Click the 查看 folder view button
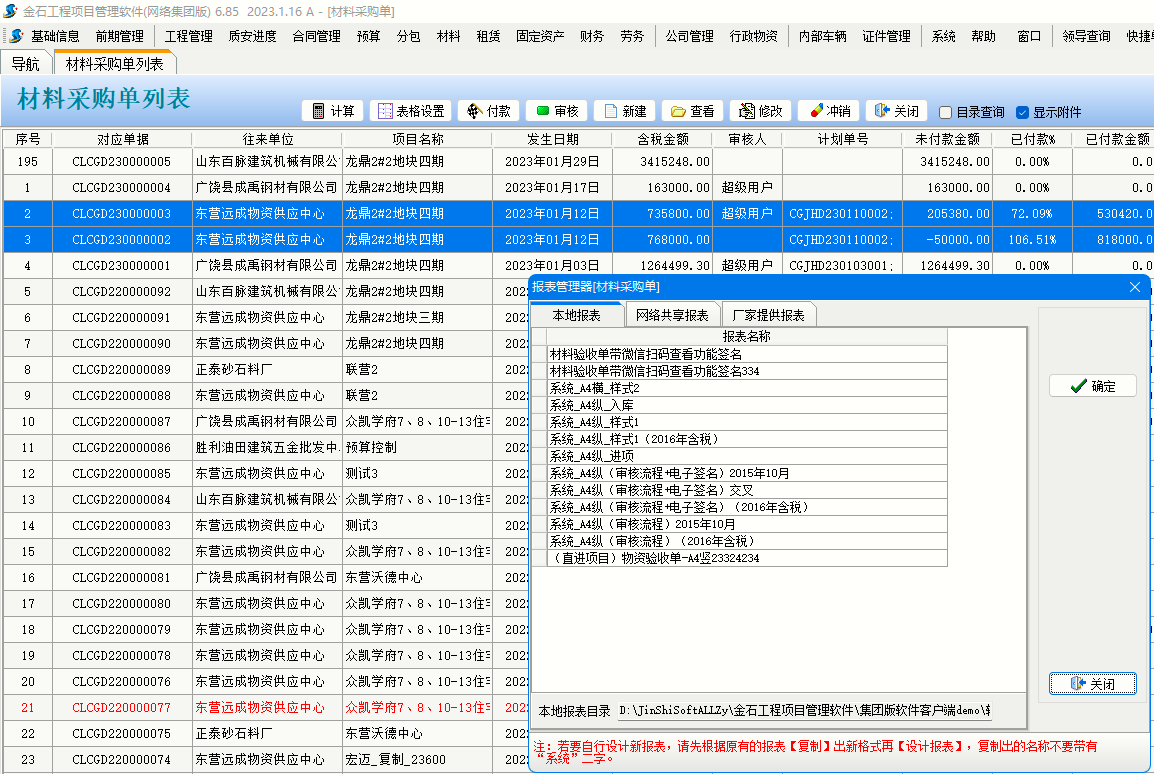The height and width of the screenshot is (774, 1154). 692,111
